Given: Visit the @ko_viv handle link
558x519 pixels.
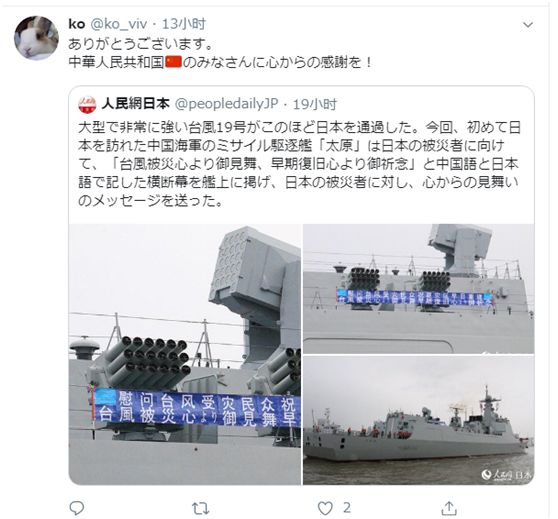Looking at the screenshot, I should tap(119, 24).
